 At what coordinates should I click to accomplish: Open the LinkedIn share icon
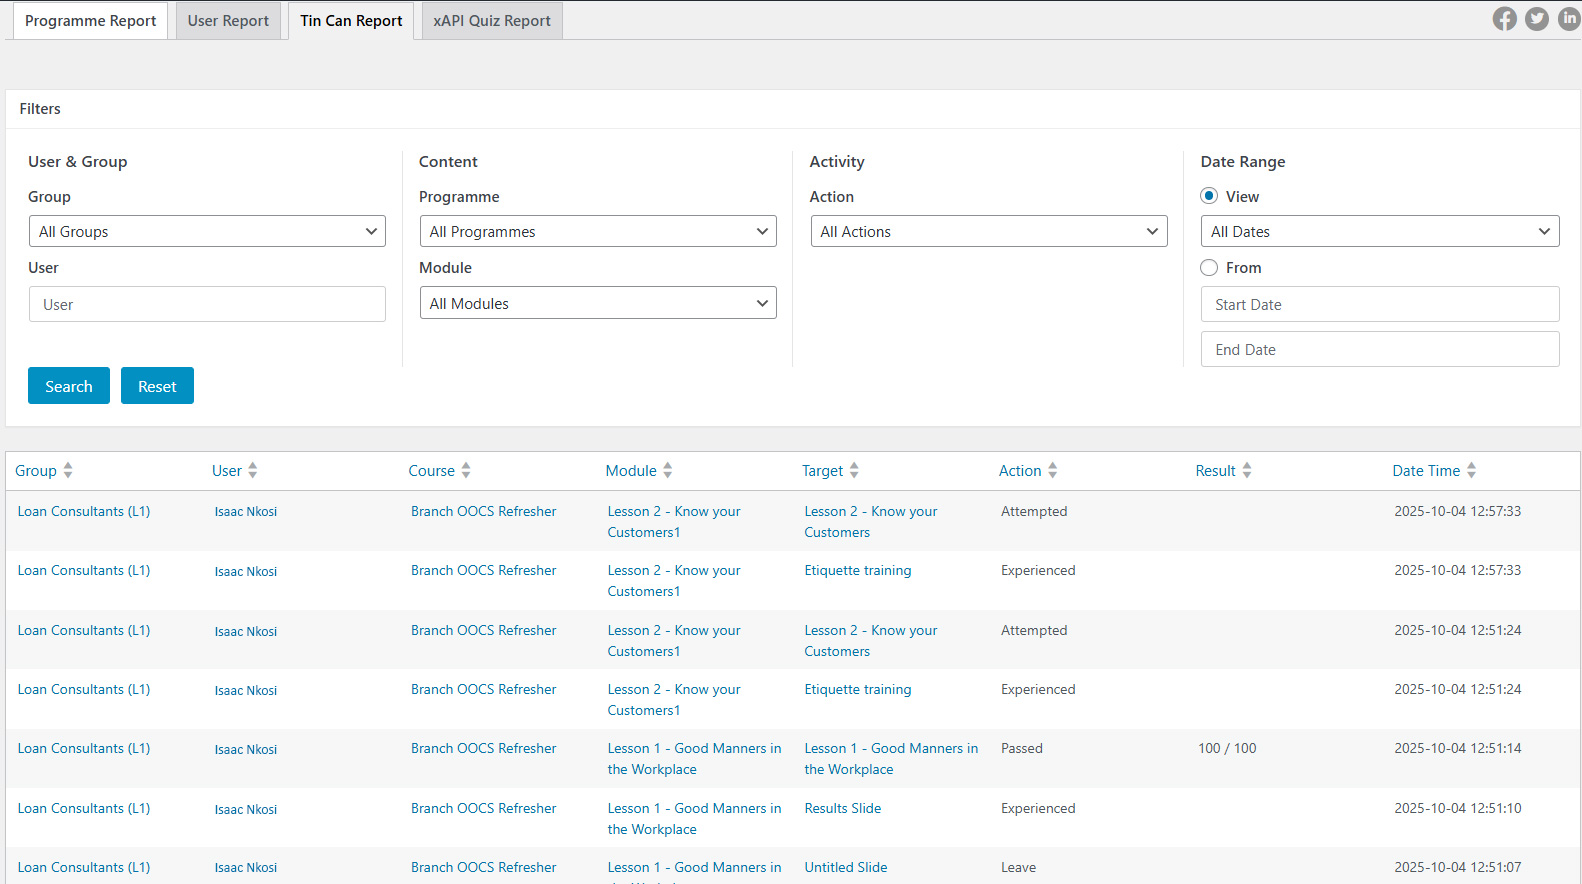[x=1569, y=19]
